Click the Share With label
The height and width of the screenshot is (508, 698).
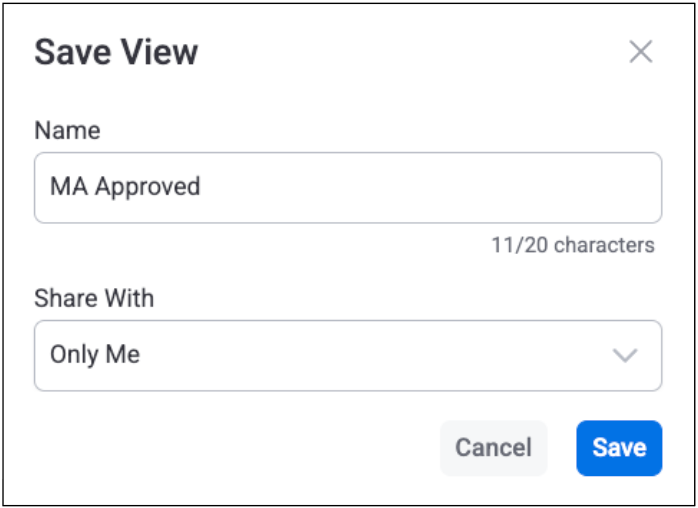[94, 298]
